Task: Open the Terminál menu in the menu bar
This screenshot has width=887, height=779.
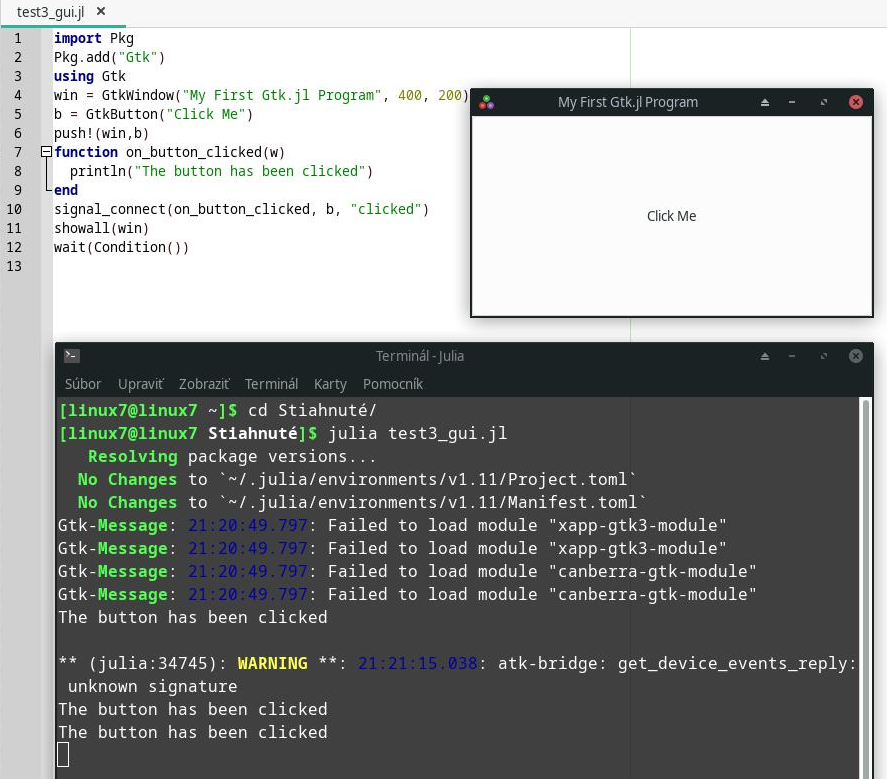Action: pos(271,384)
